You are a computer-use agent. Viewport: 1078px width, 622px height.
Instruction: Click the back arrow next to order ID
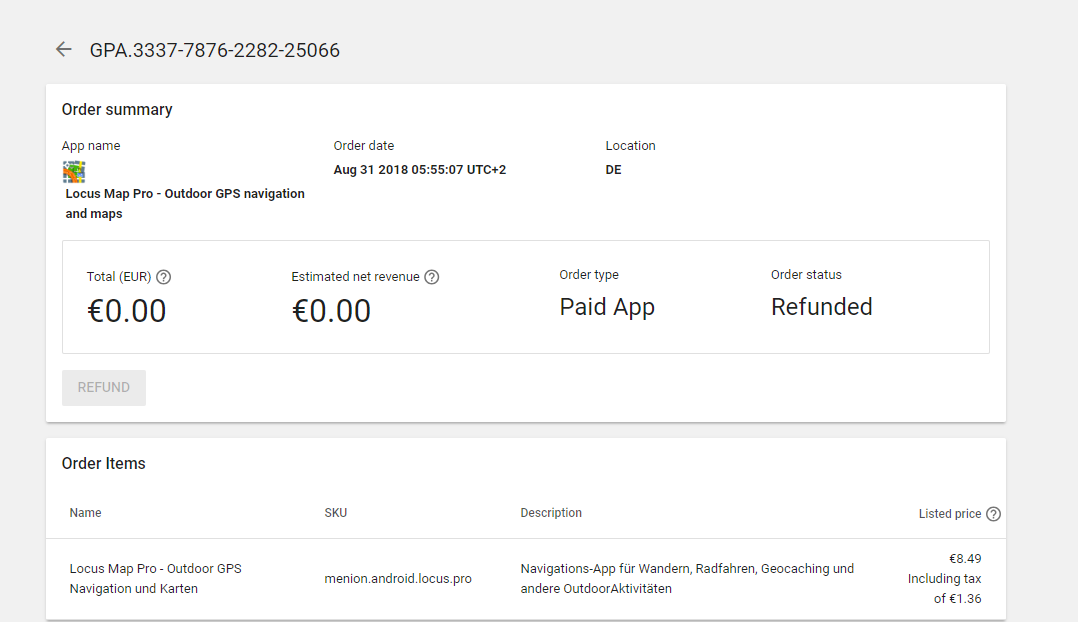[64, 49]
